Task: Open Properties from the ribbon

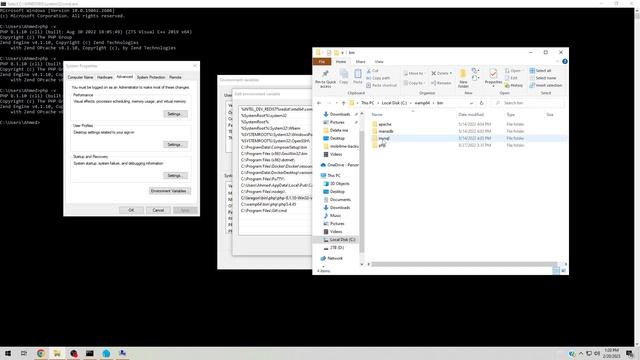Action: click(493, 78)
